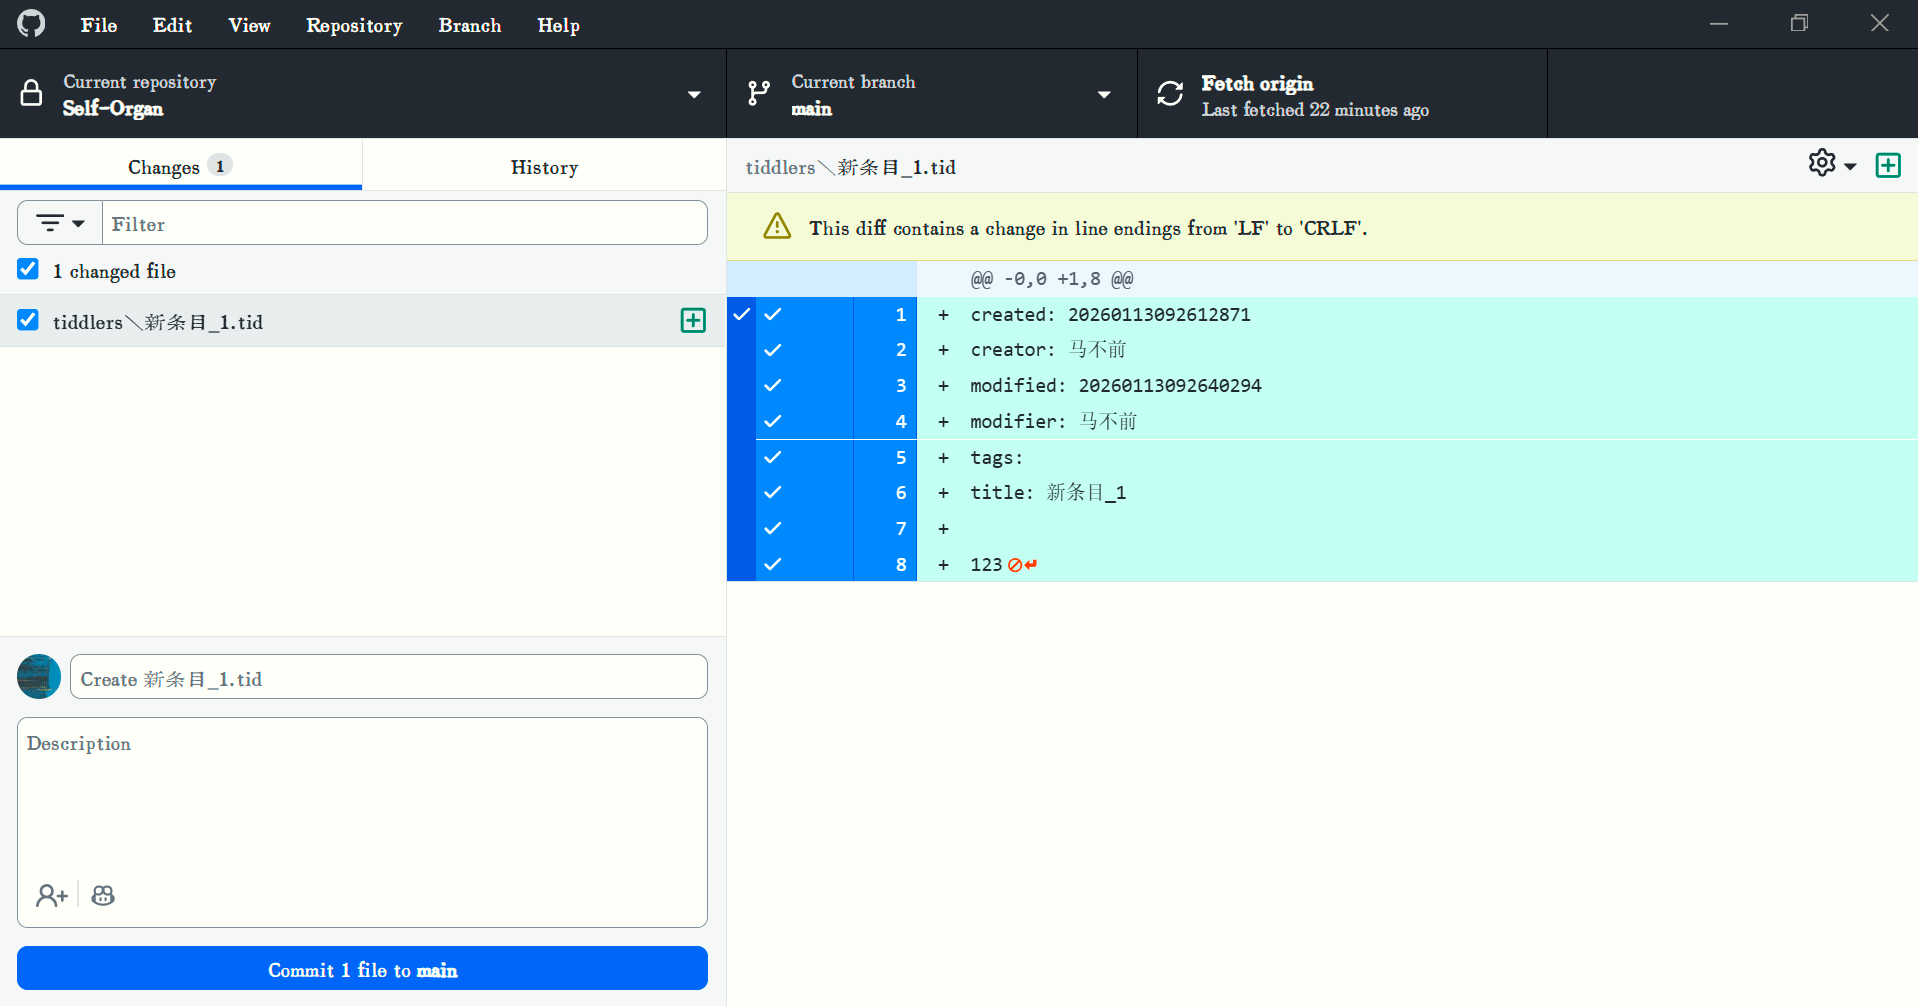Open the Branch menu
Screen dimensions: 1918x1006
(x=469, y=25)
